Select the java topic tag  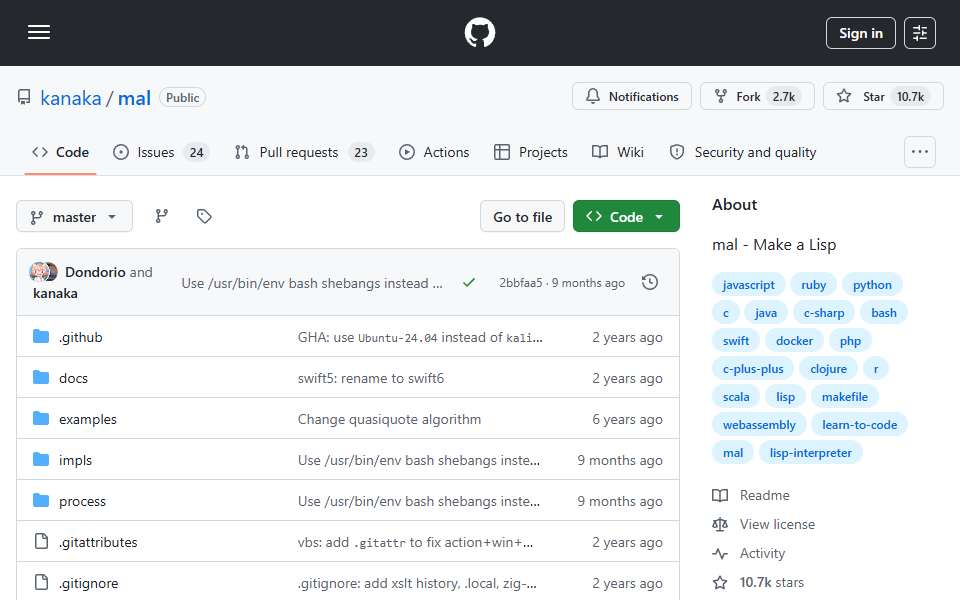pos(765,313)
